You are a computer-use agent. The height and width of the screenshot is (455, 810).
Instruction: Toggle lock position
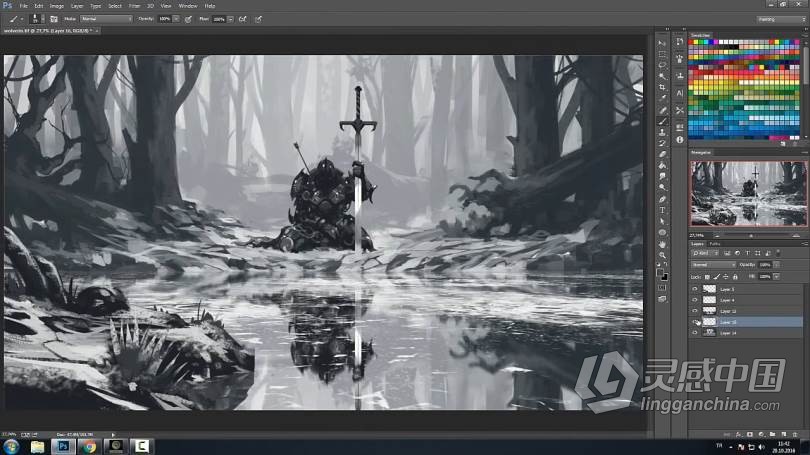726,277
